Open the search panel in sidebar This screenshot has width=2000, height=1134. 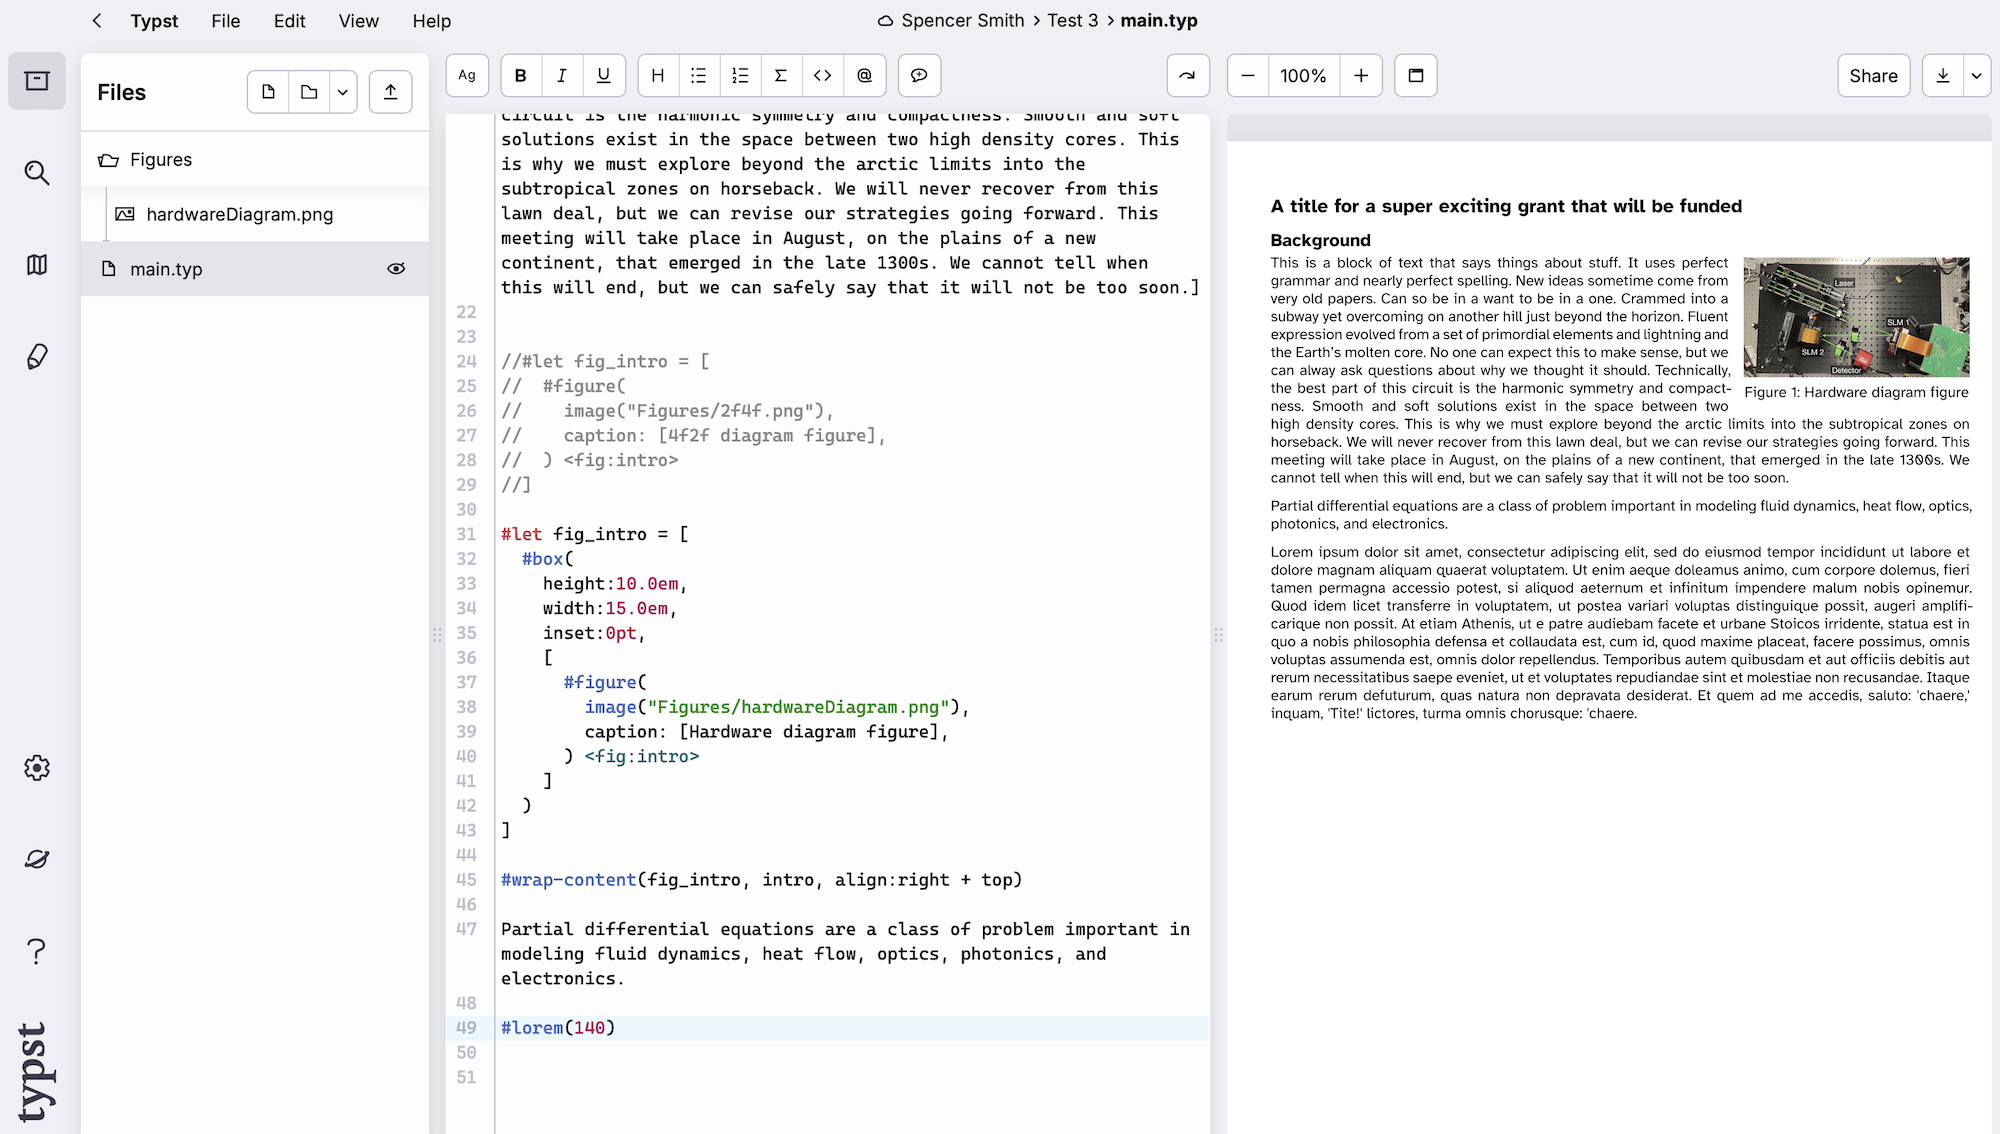[37, 173]
